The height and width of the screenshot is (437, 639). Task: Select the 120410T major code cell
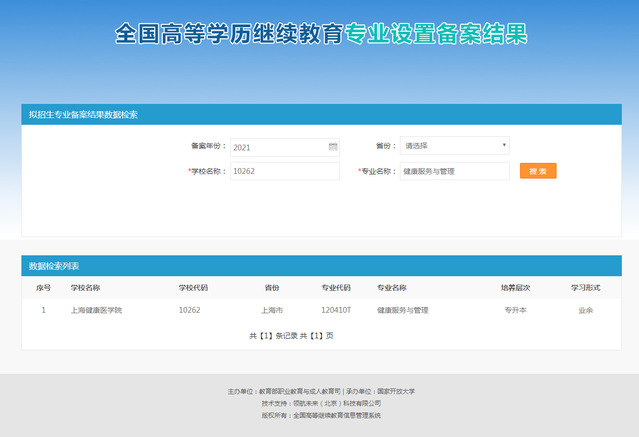336,310
